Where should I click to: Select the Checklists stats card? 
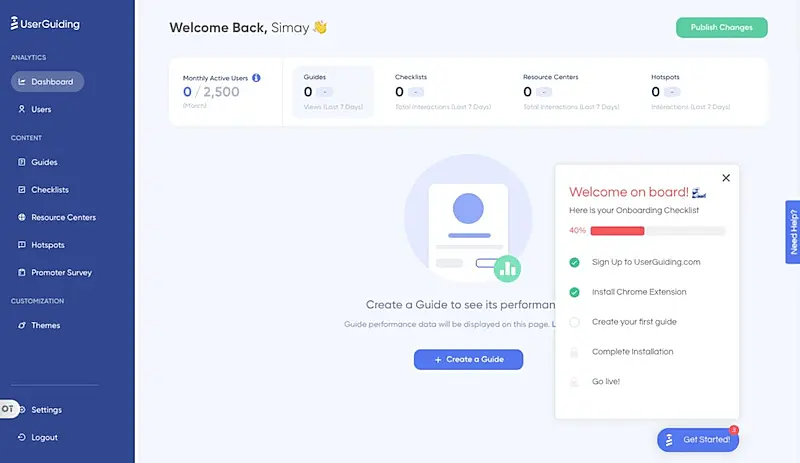443,92
